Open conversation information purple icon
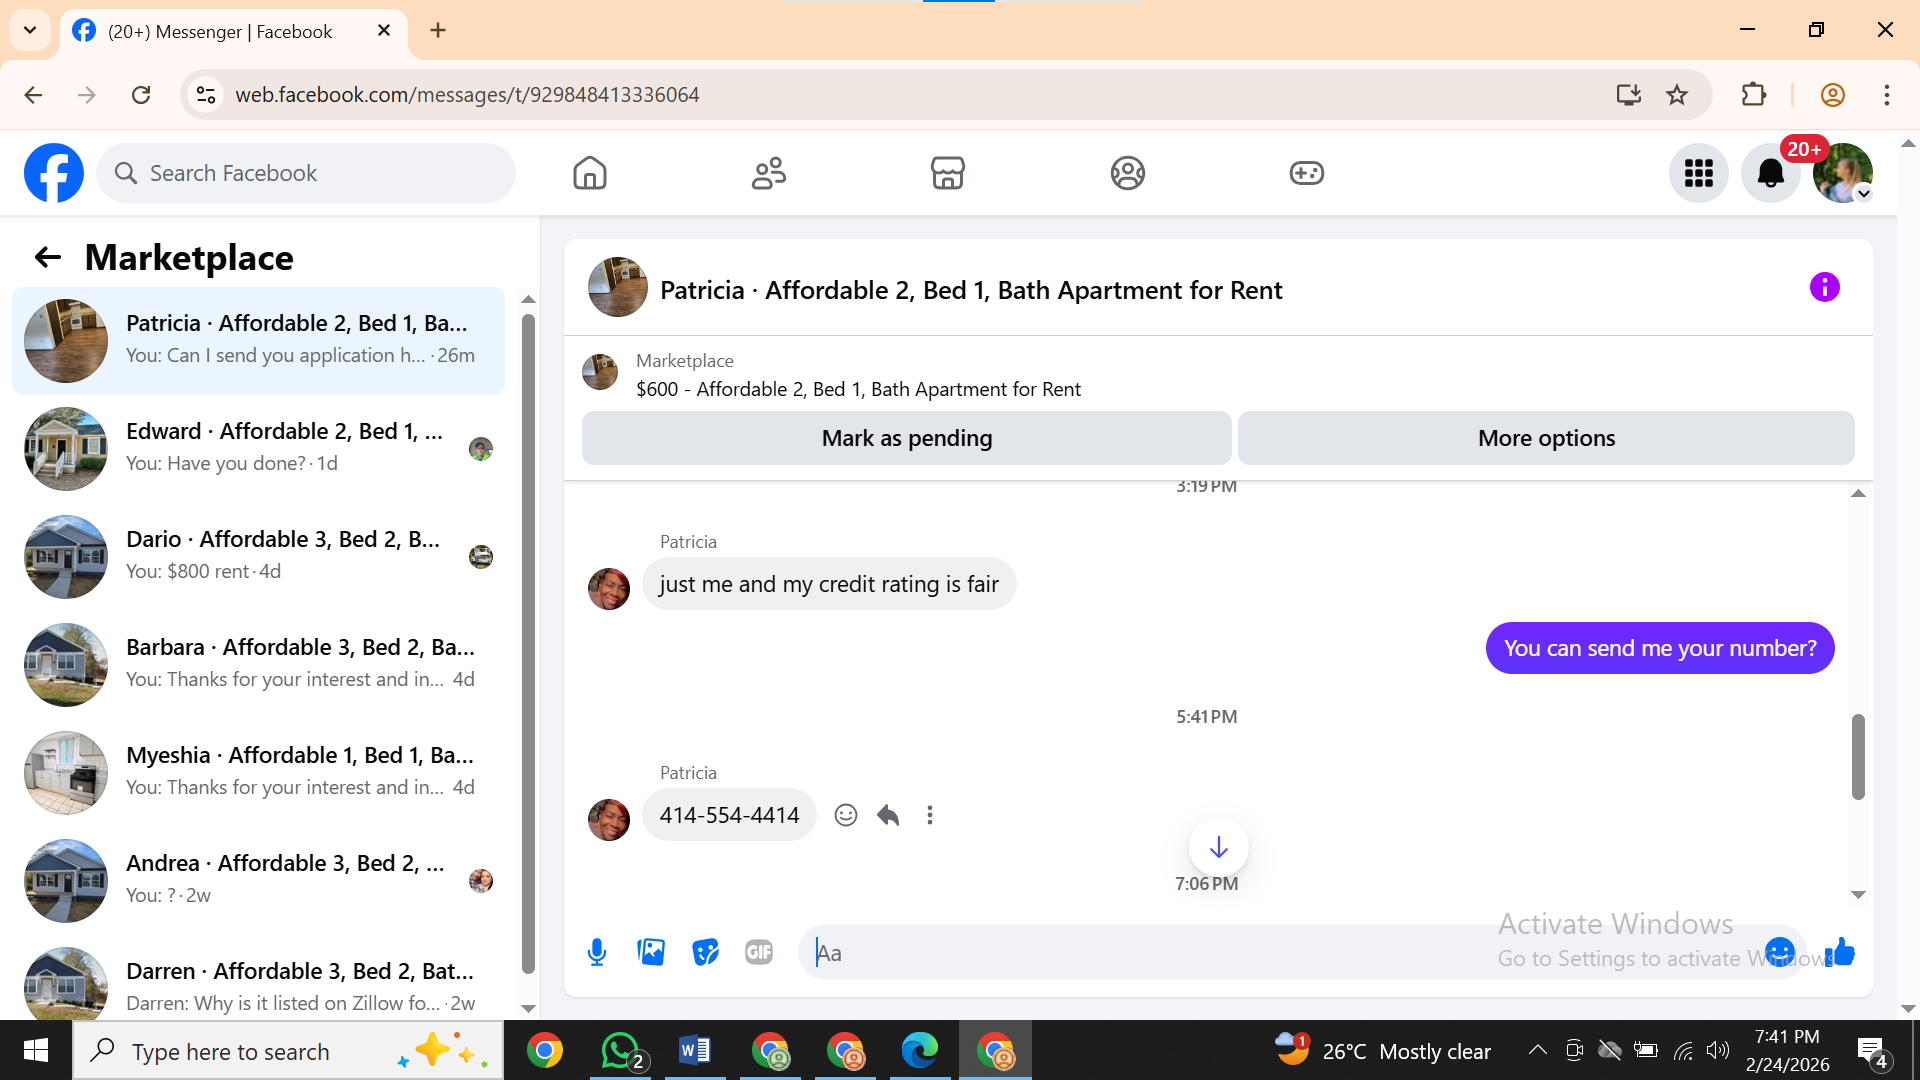1920x1080 pixels. tap(1824, 288)
